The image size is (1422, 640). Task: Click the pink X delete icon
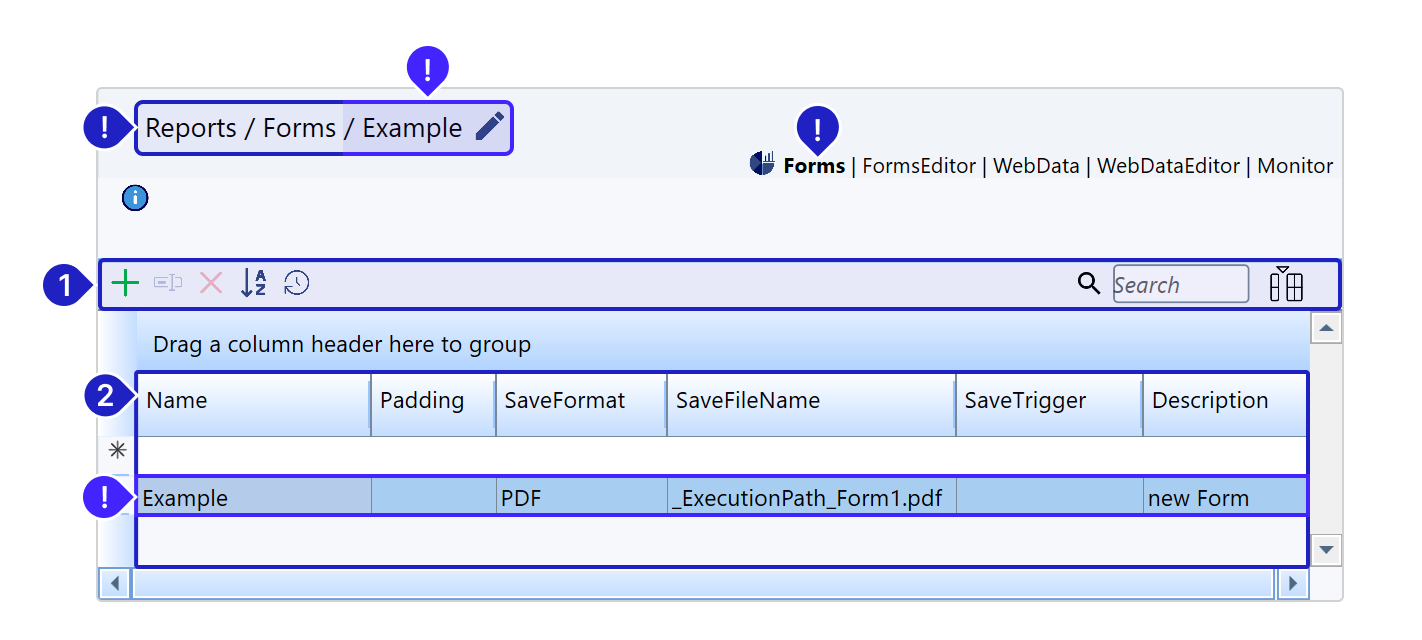pos(211,283)
